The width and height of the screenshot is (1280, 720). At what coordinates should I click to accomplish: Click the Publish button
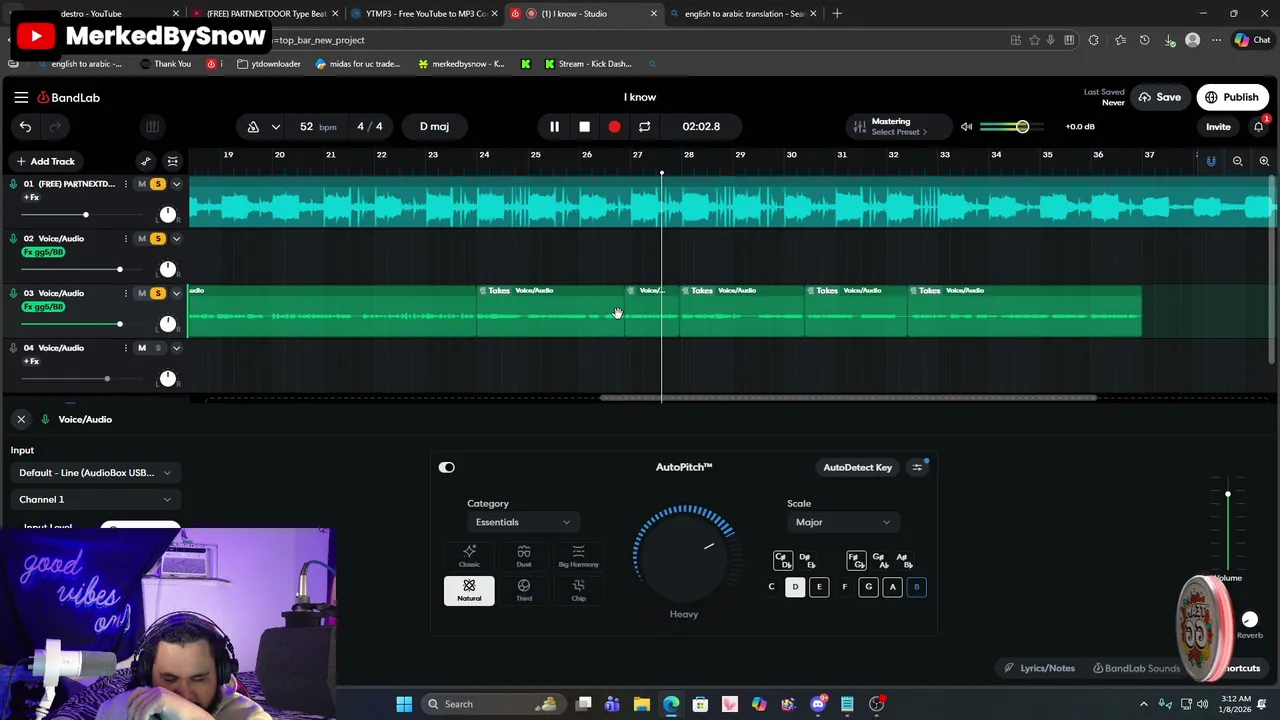coord(1232,97)
